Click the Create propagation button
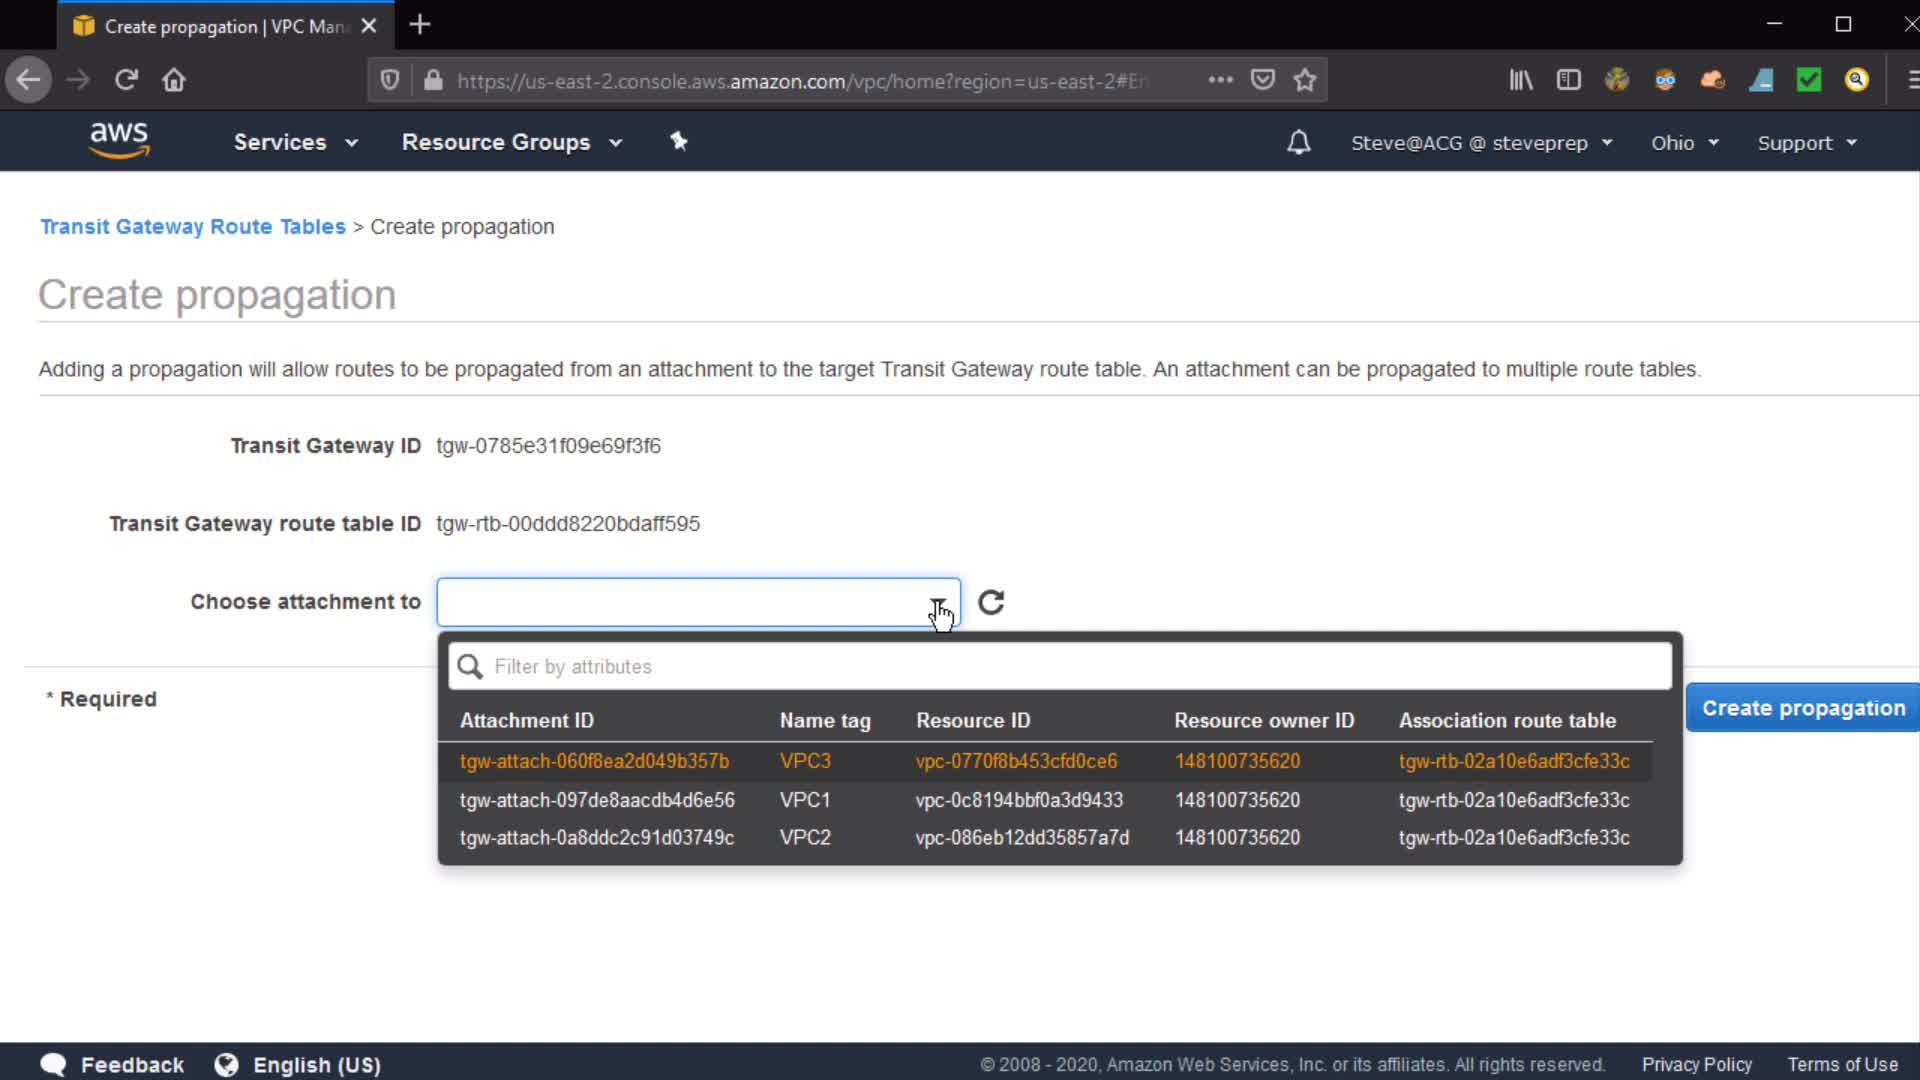The height and width of the screenshot is (1080, 1920). coord(1802,708)
